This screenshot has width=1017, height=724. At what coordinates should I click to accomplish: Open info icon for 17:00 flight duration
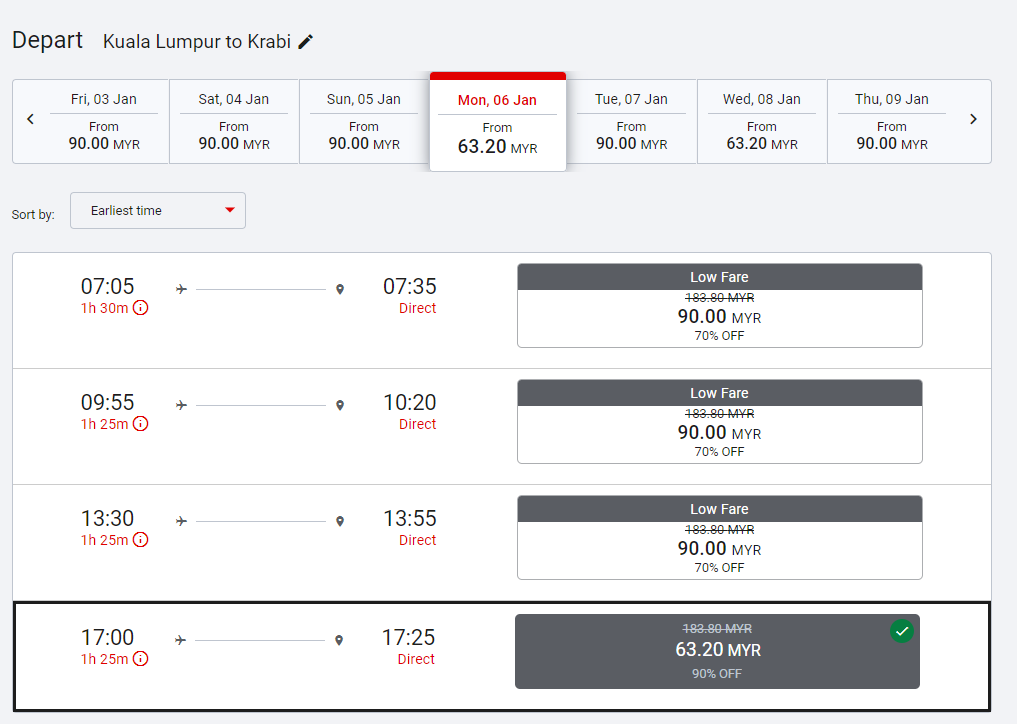click(141, 659)
